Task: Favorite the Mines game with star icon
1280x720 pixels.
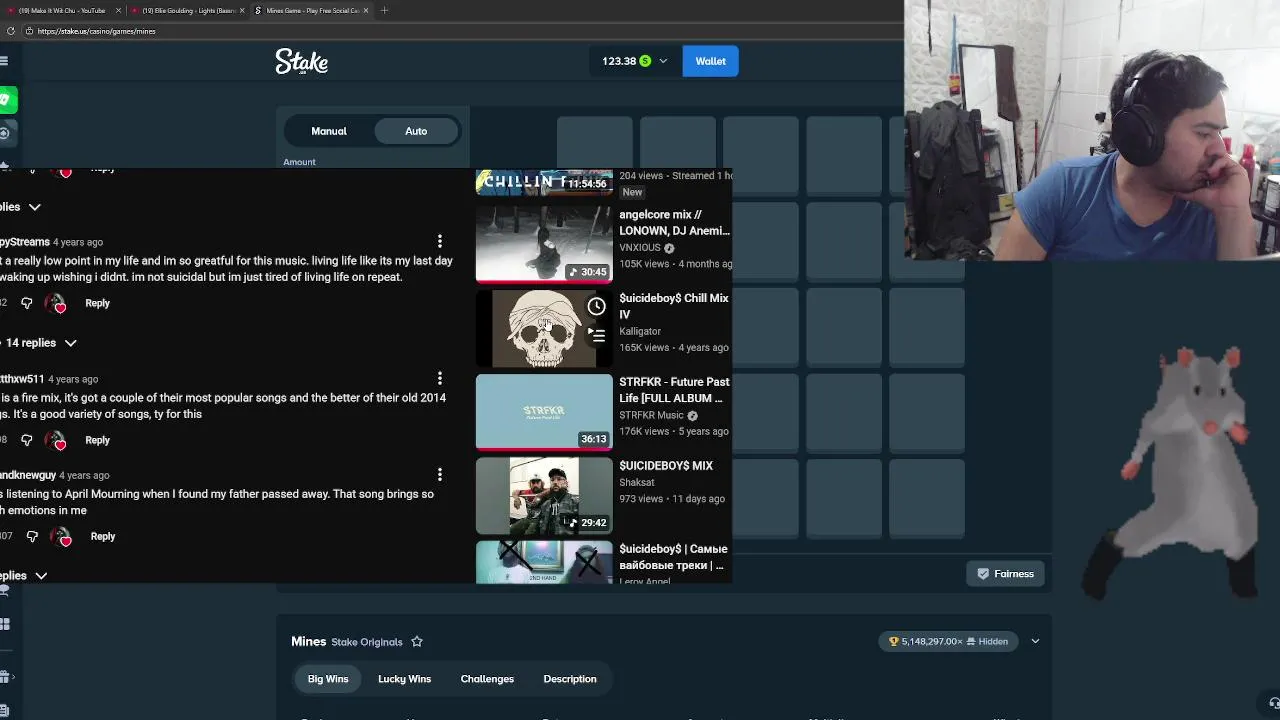Action: coord(417,642)
